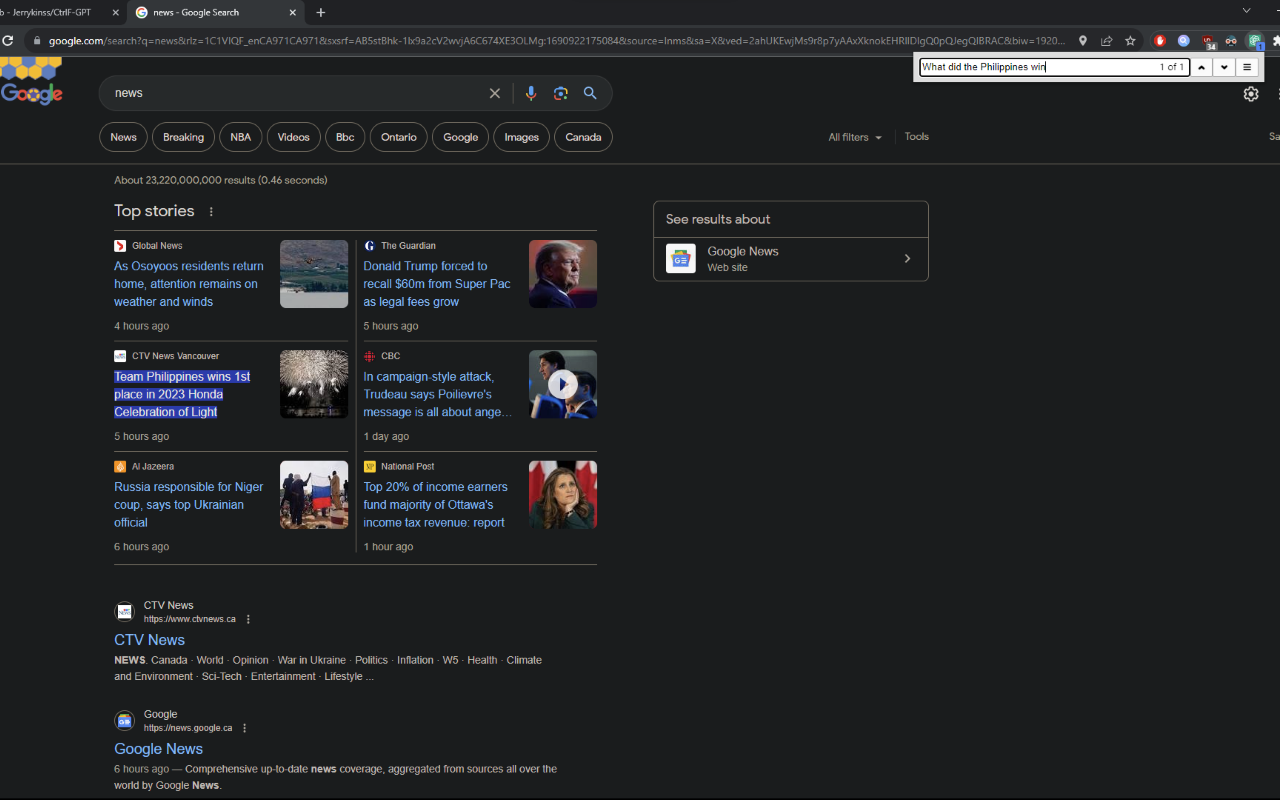Viewport: 1280px width, 800px height.
Task: Open the goggles-face extension icon
Action: (1231, 41)
